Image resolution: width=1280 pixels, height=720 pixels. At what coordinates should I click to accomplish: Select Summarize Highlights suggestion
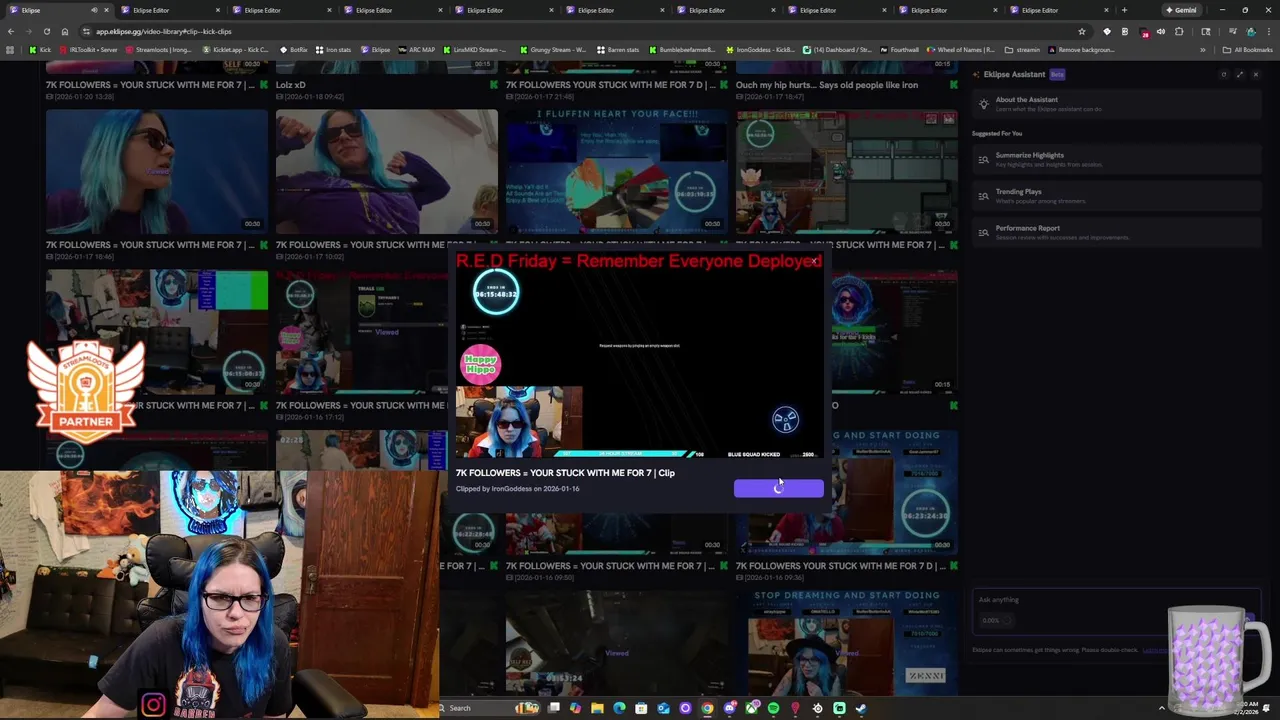click(1117, 159)
